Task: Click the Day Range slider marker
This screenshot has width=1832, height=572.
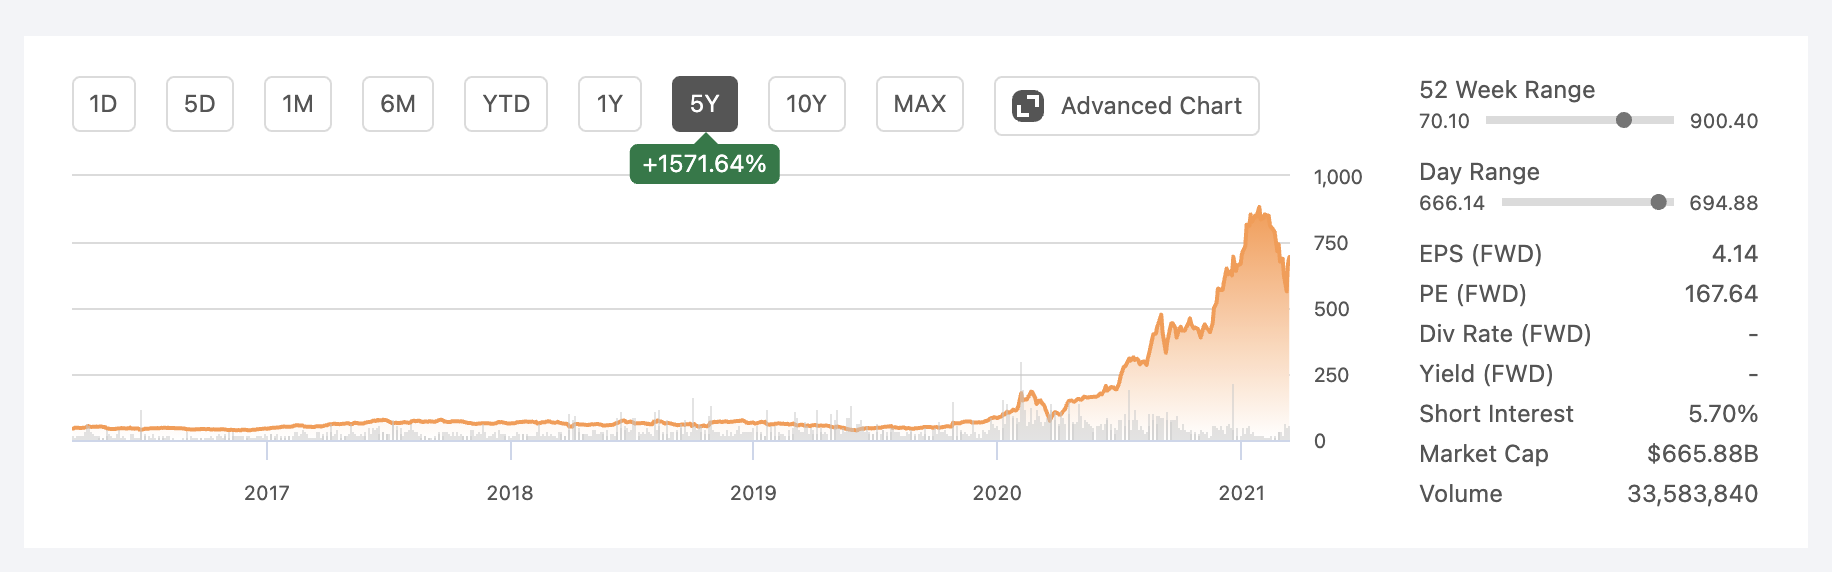Action: 1659,202
